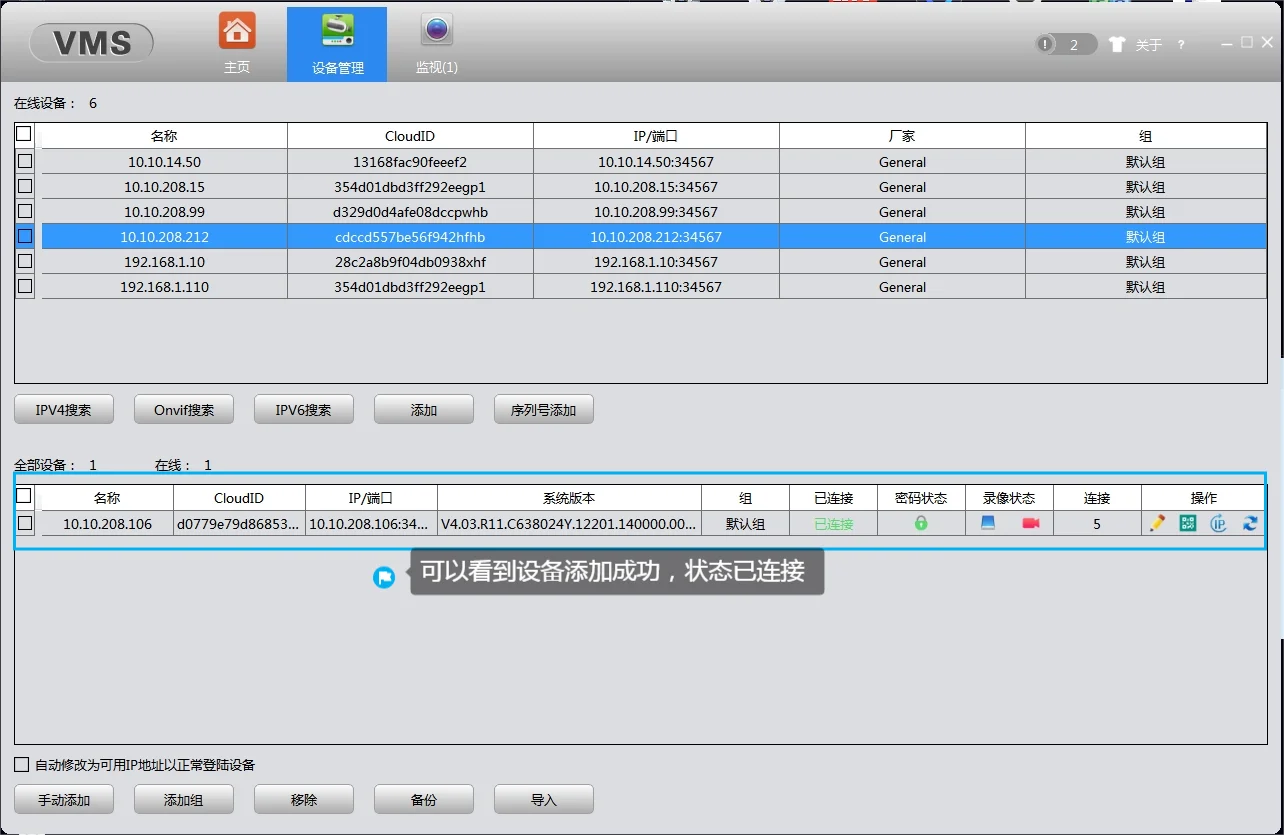Image resolution: width=1284 pixels, height=835 pixels.
Task: Click the 系统版本 column header
Action: coord(569,497)
